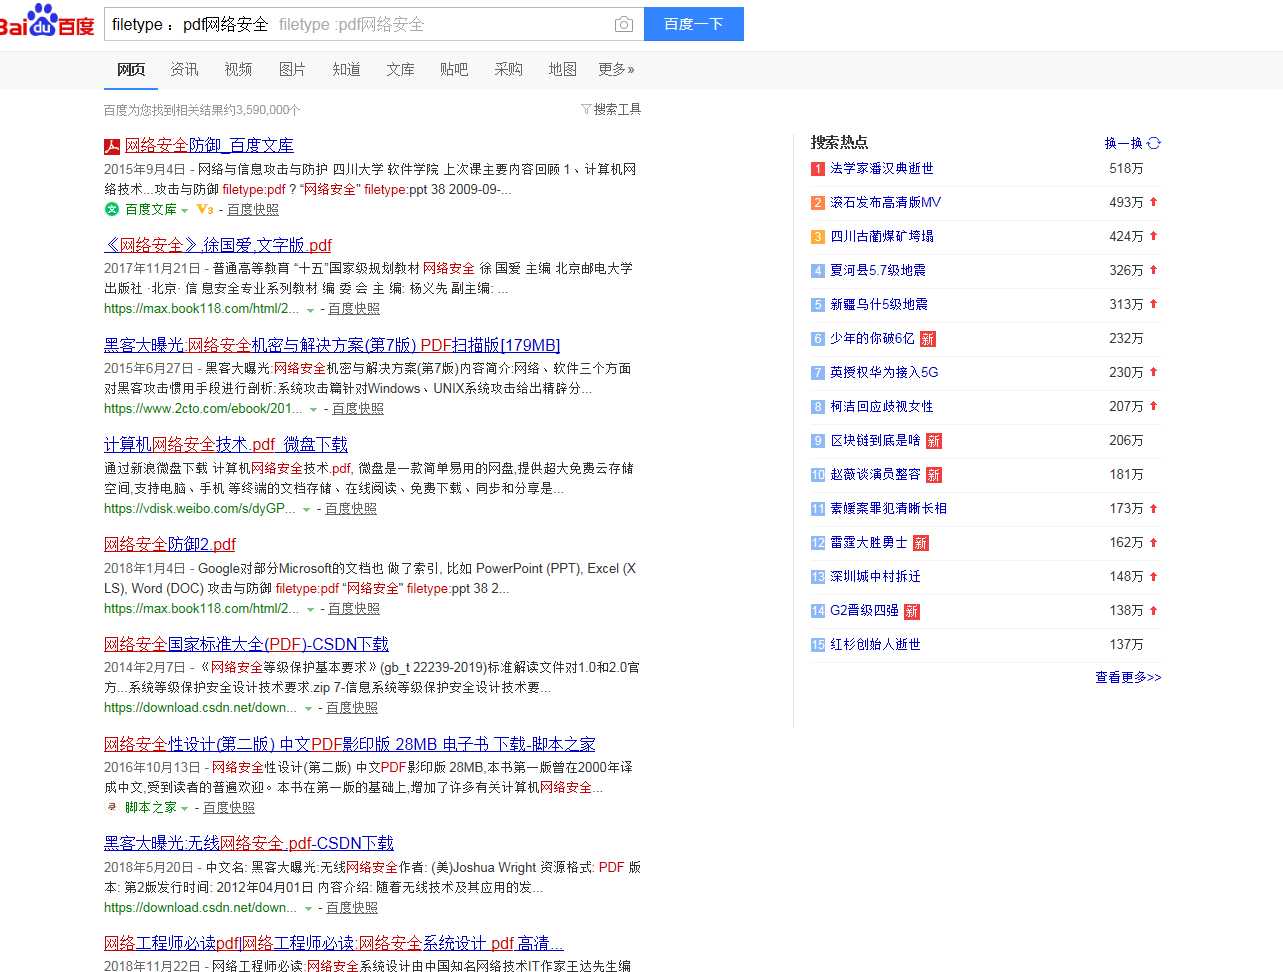Switch to the 视频 tab
Screen dimensions: 1283x972
[x=238, y=69]
